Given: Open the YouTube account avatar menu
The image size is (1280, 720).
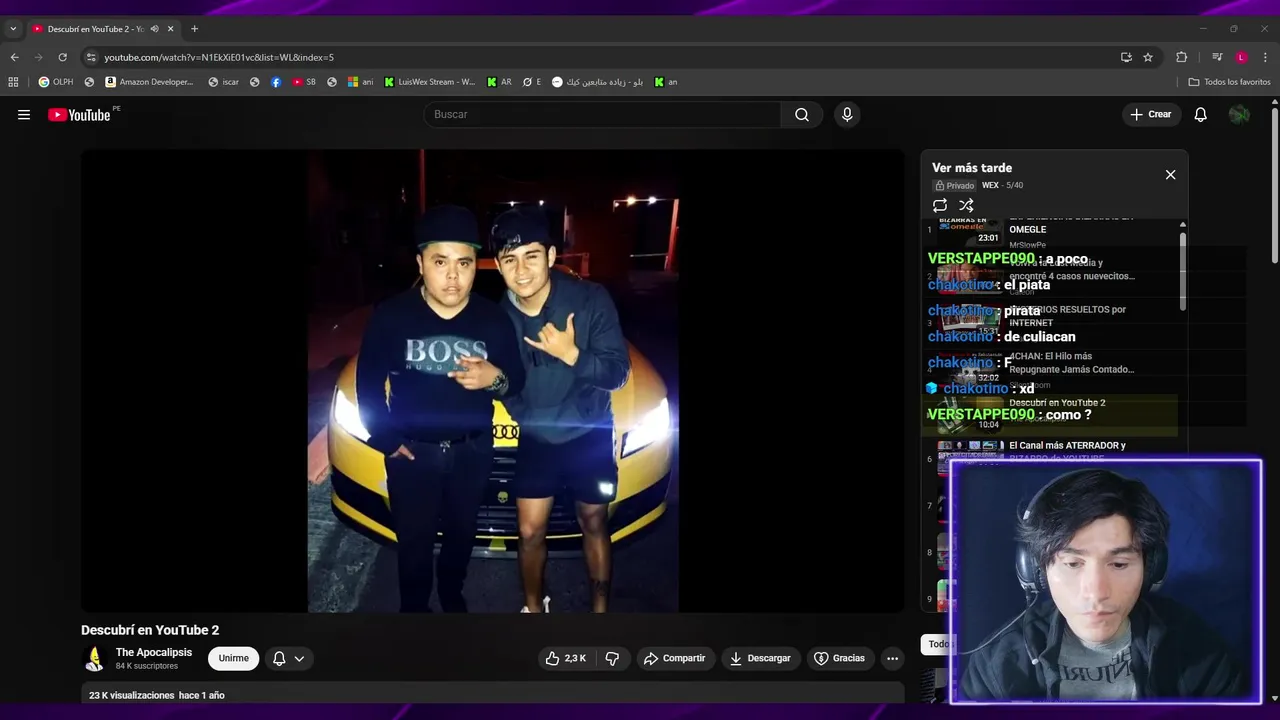Looking at the screenshot, I should pos(1239,115).
